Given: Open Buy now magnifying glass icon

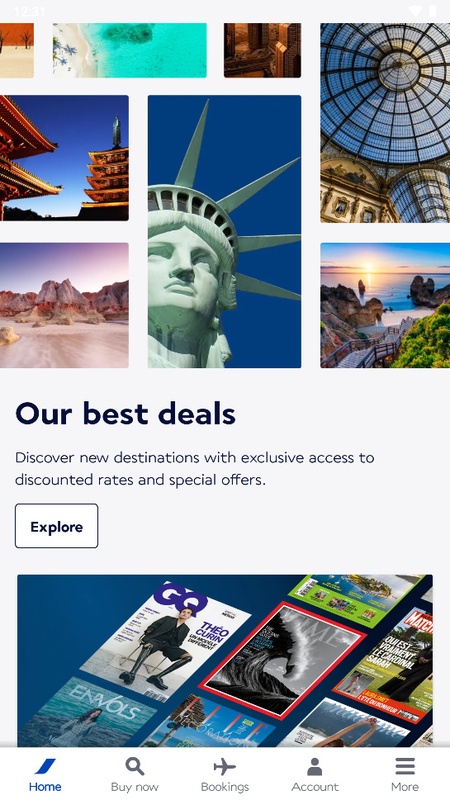Looking at the screenshot, I should pyautogui.click(x=135, y=766).
